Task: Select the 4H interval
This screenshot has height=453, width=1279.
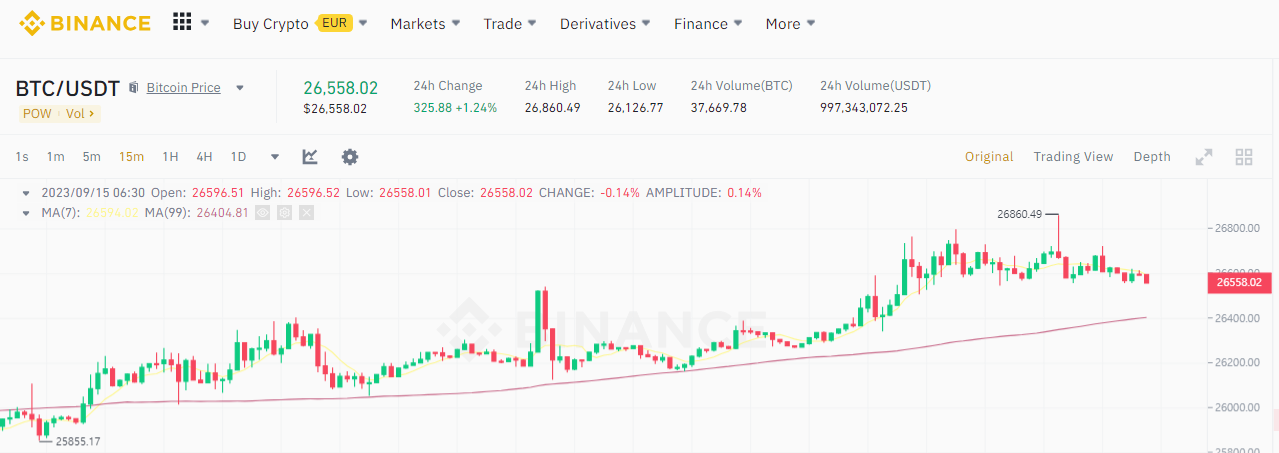Action: pos(204,156)
